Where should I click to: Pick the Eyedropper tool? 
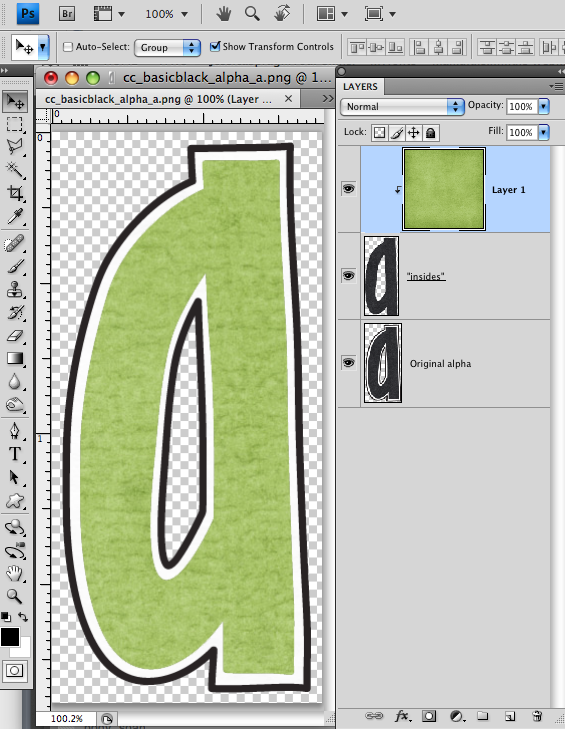[15, 217]
